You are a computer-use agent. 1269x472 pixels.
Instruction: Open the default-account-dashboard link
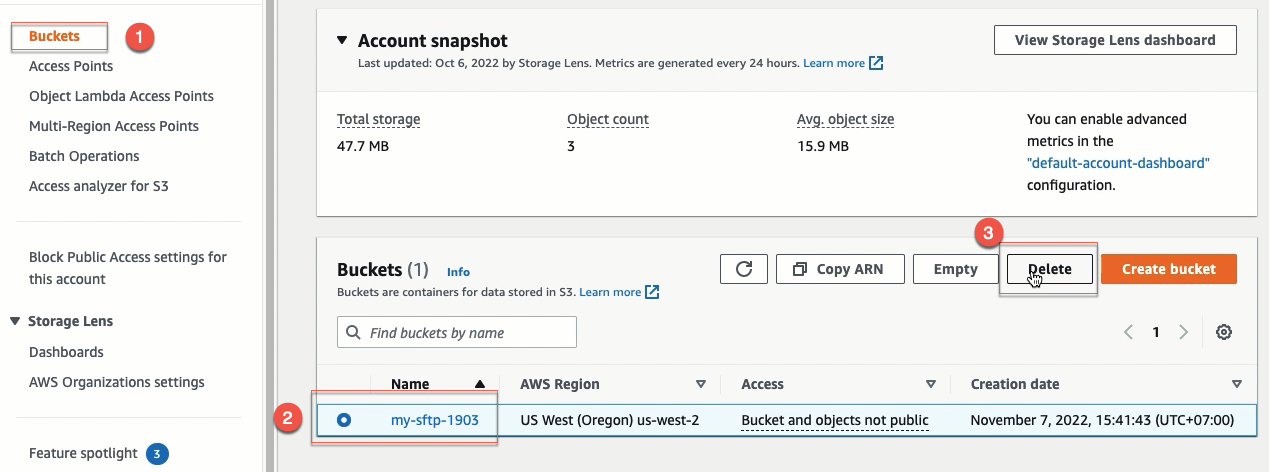[x=1118, y=163]
